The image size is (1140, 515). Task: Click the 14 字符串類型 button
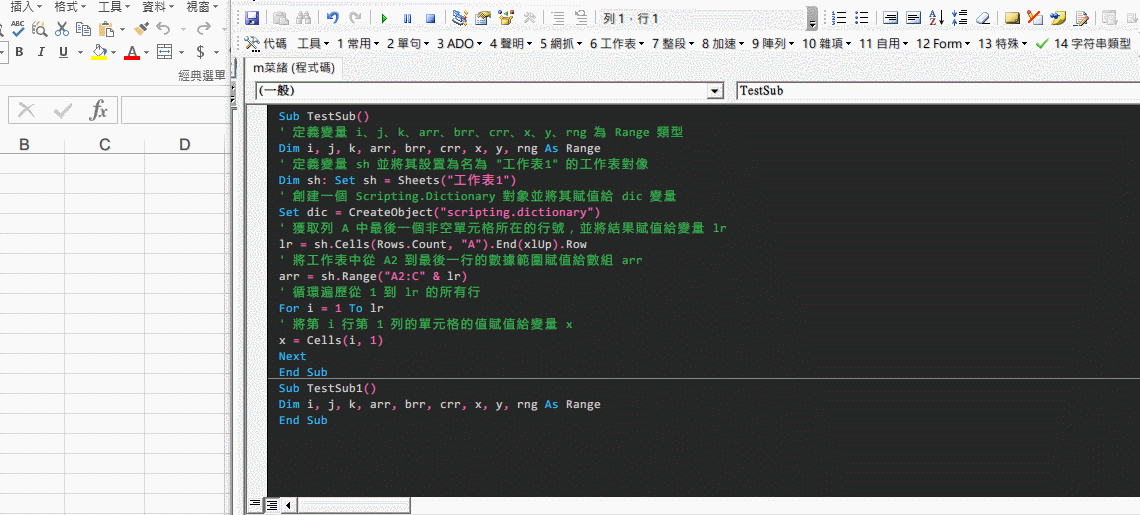point(1084,44)
